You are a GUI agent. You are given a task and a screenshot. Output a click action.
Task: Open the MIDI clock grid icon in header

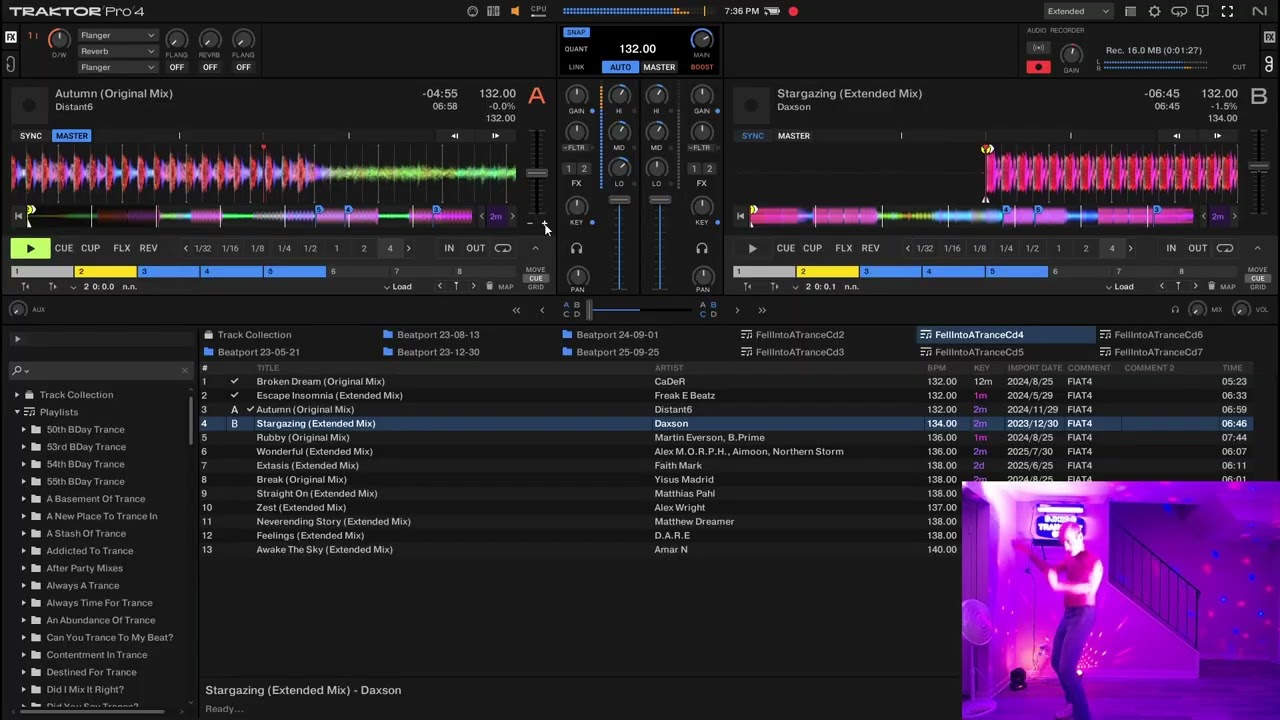[x=493, y=11]
